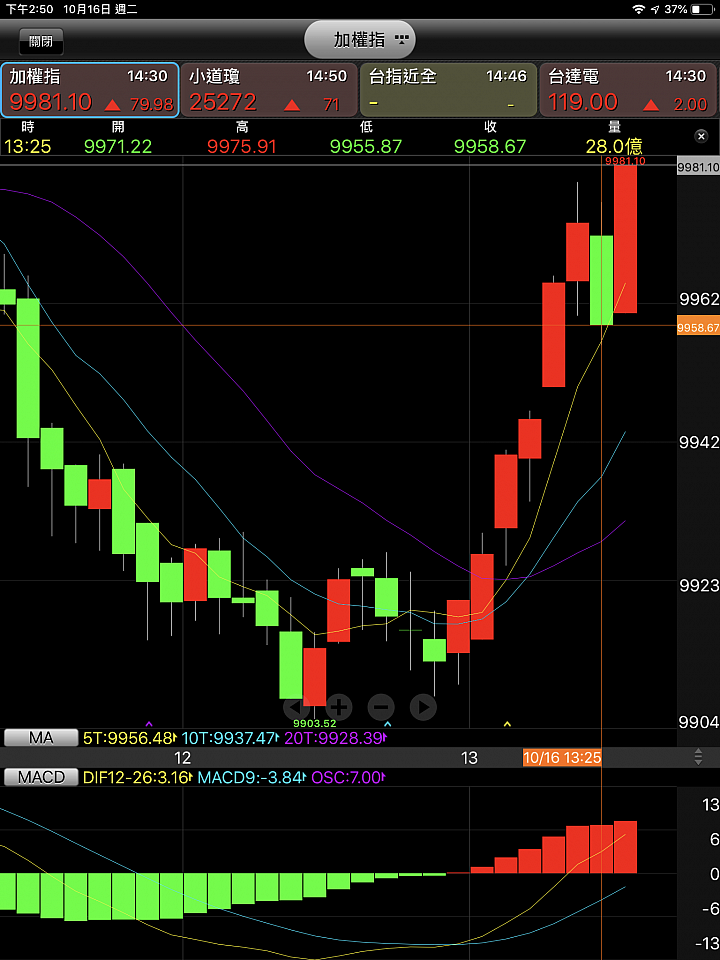This screenshot has width=720, height=960.
Task: Tap the Wi-Fi icon in status bar
Action: click(x=639, y=9)
